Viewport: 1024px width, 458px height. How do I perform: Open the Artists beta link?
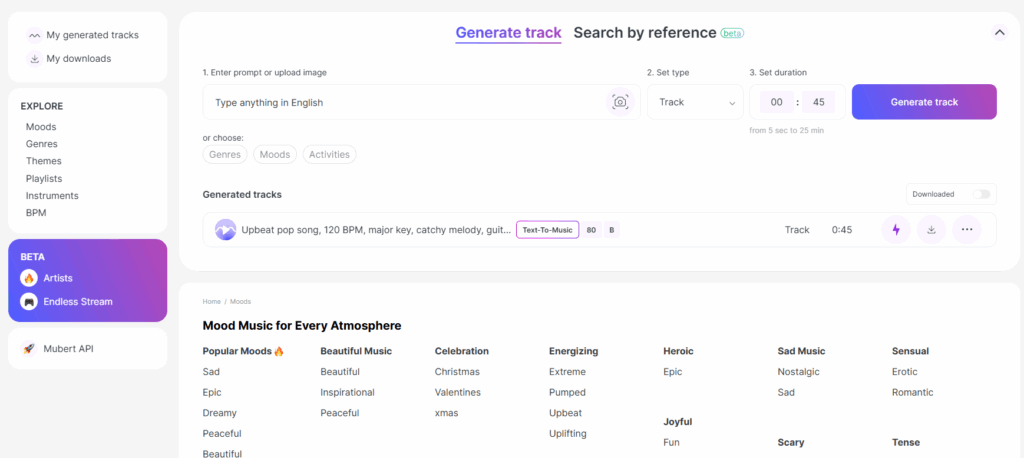point(58,278)
